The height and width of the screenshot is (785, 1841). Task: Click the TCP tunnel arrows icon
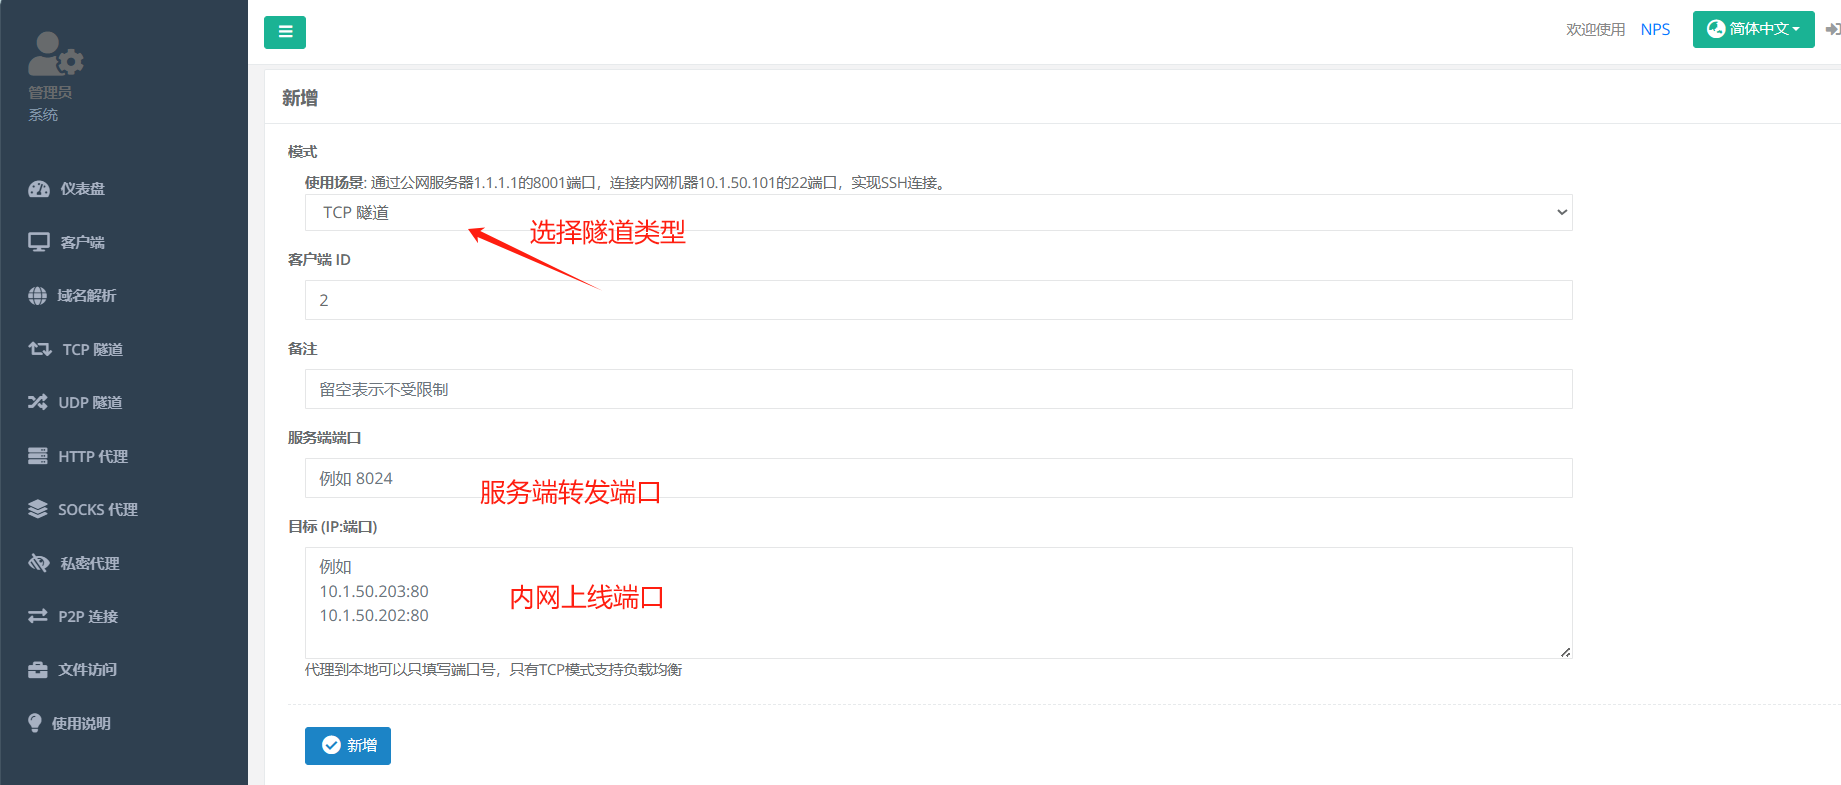tap(40, 349)
